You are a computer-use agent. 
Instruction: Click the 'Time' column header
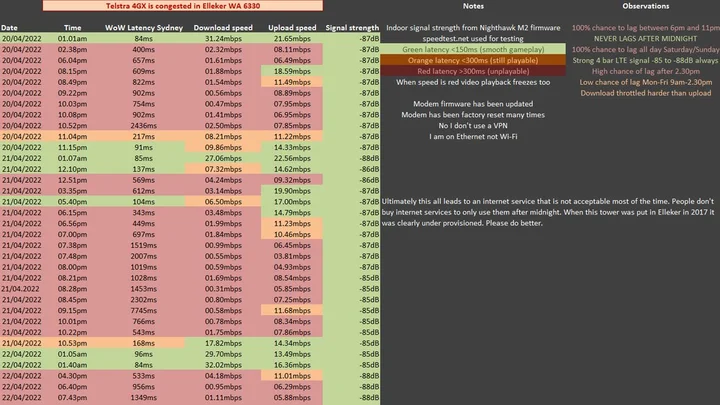pyautogui.click(x=73, y=28)
